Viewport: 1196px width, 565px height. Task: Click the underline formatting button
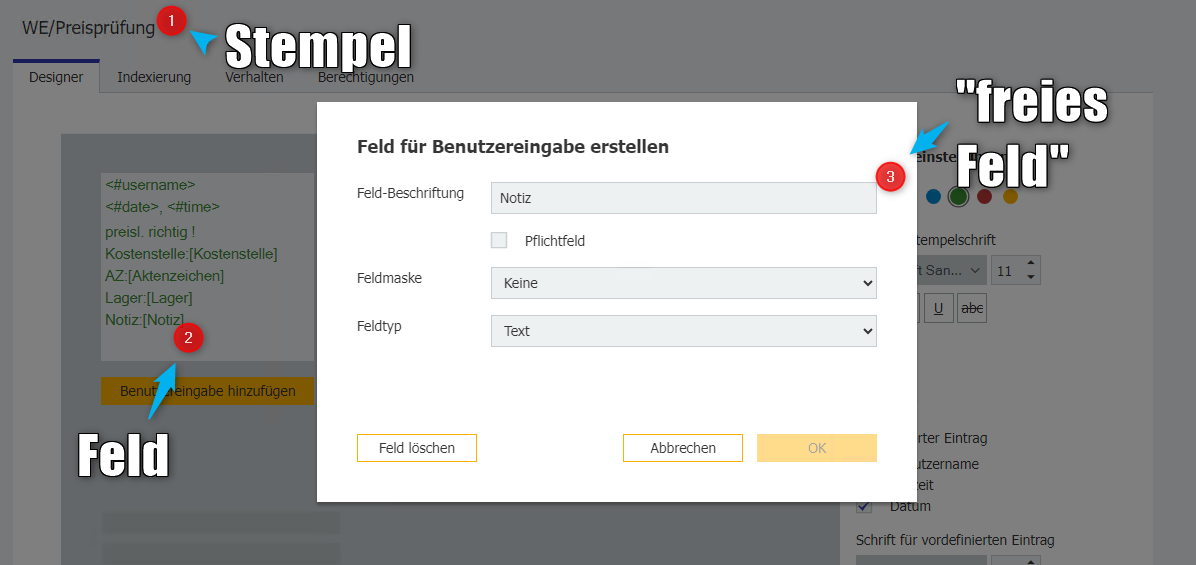pos(938,309)
